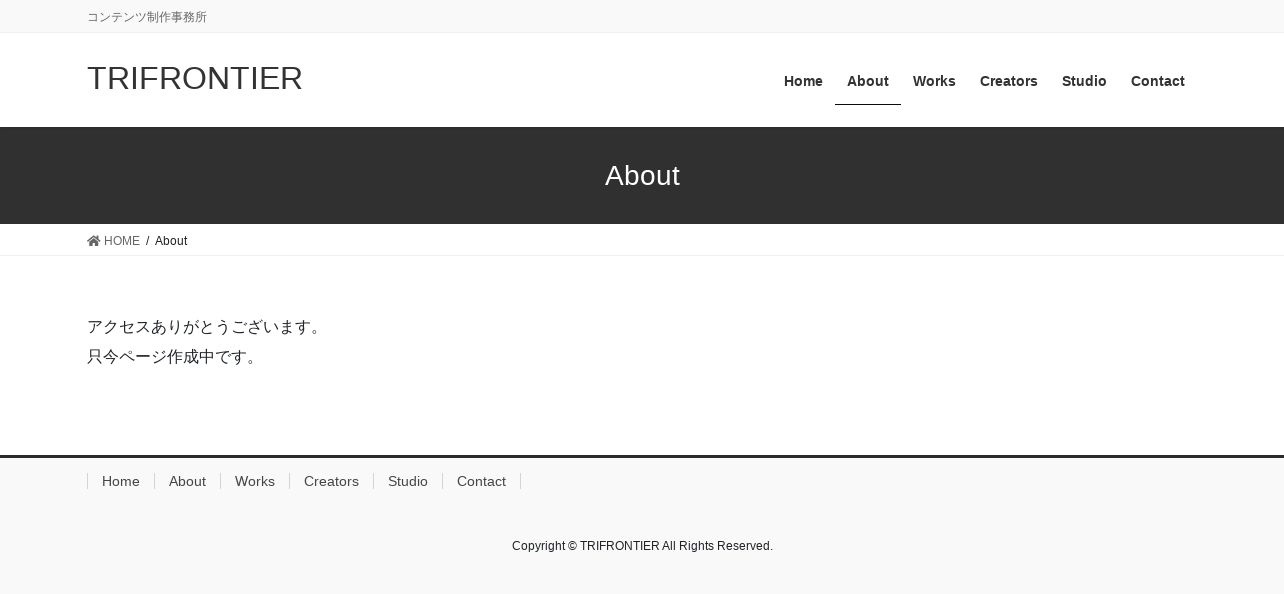1284x594 pixels.
Task: Select About in the top navigation
Action: click(868, 81)
